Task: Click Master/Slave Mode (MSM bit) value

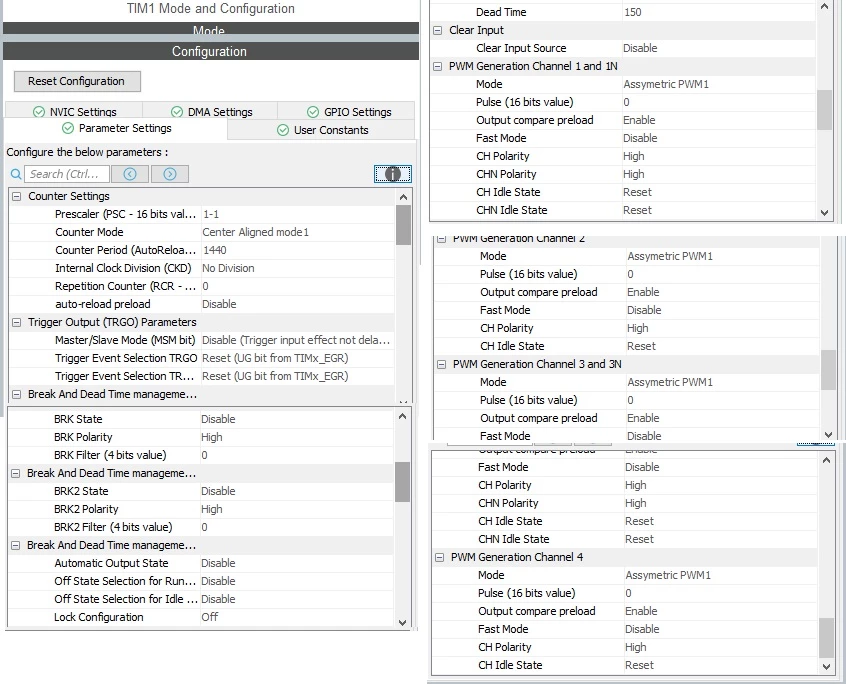Action: [x=298, y=340]
